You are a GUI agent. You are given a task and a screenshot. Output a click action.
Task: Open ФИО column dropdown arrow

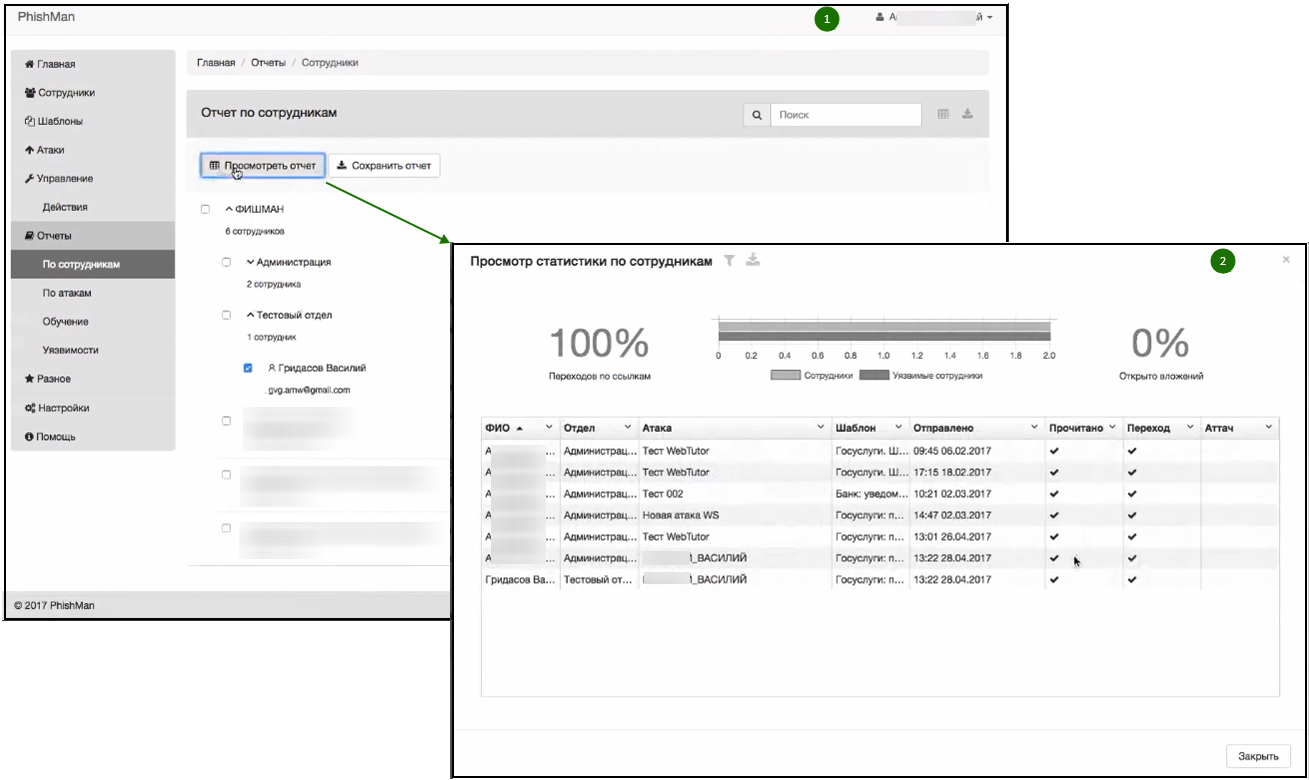tap(549, 428)
